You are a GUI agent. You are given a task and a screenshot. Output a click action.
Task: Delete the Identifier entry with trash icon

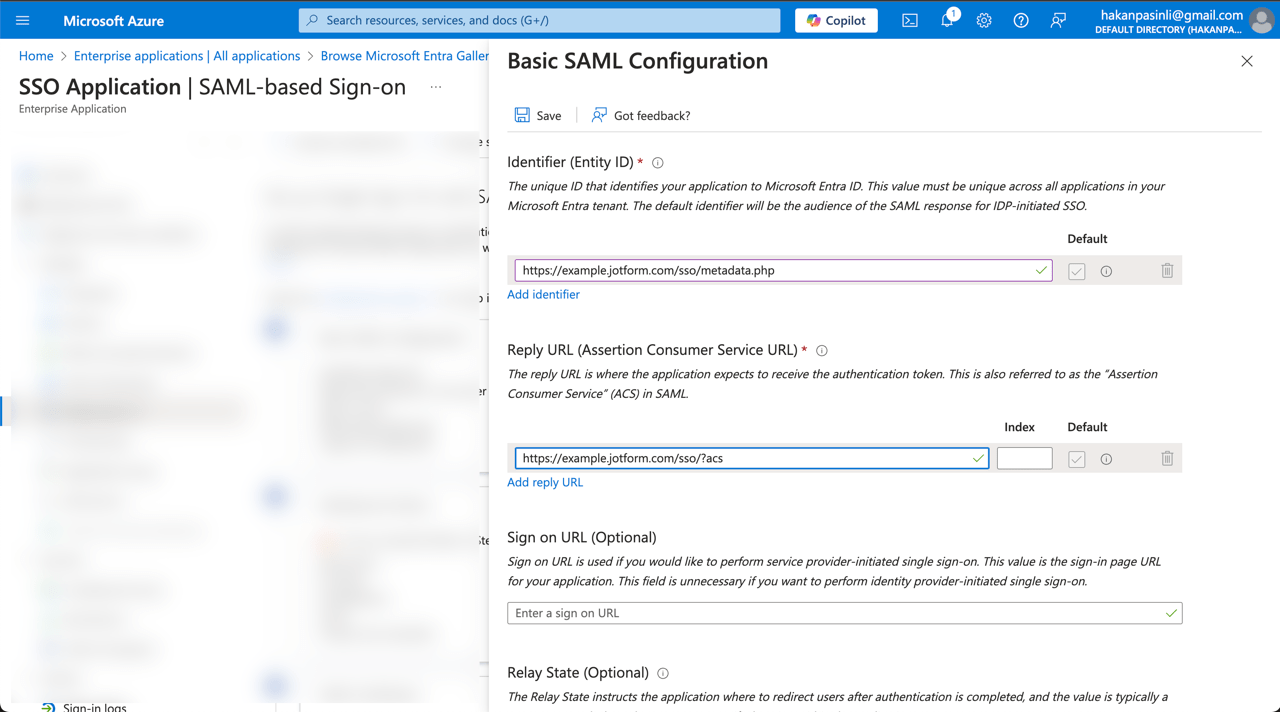point(1167,270)
